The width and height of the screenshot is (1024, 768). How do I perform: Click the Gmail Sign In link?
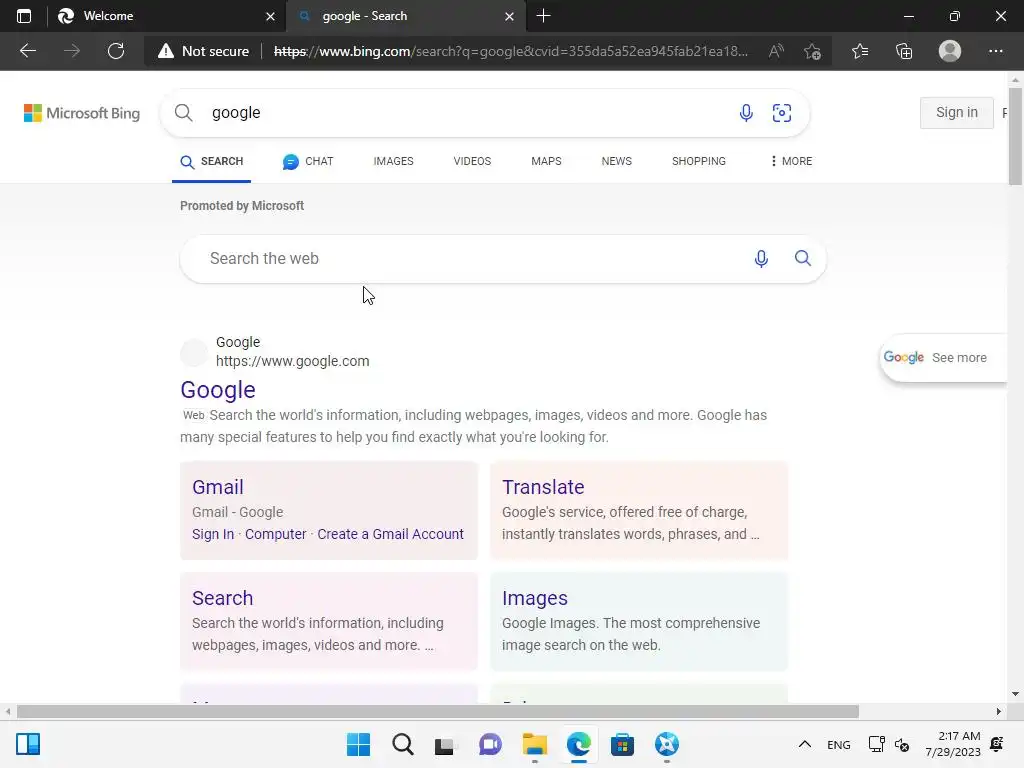213,534
